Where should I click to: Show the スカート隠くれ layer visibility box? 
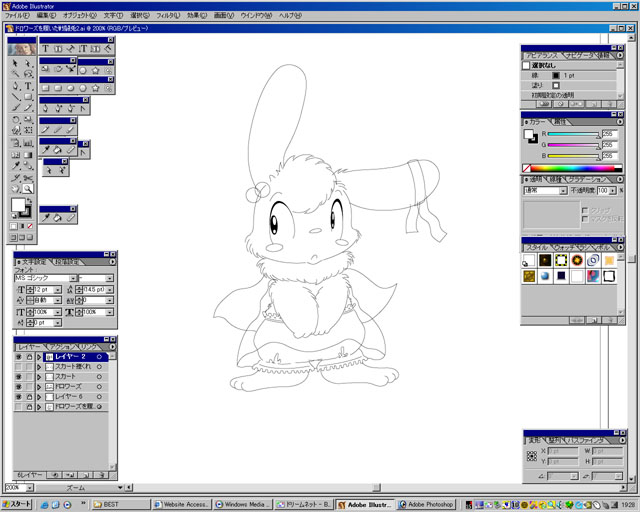coord(18,367)
